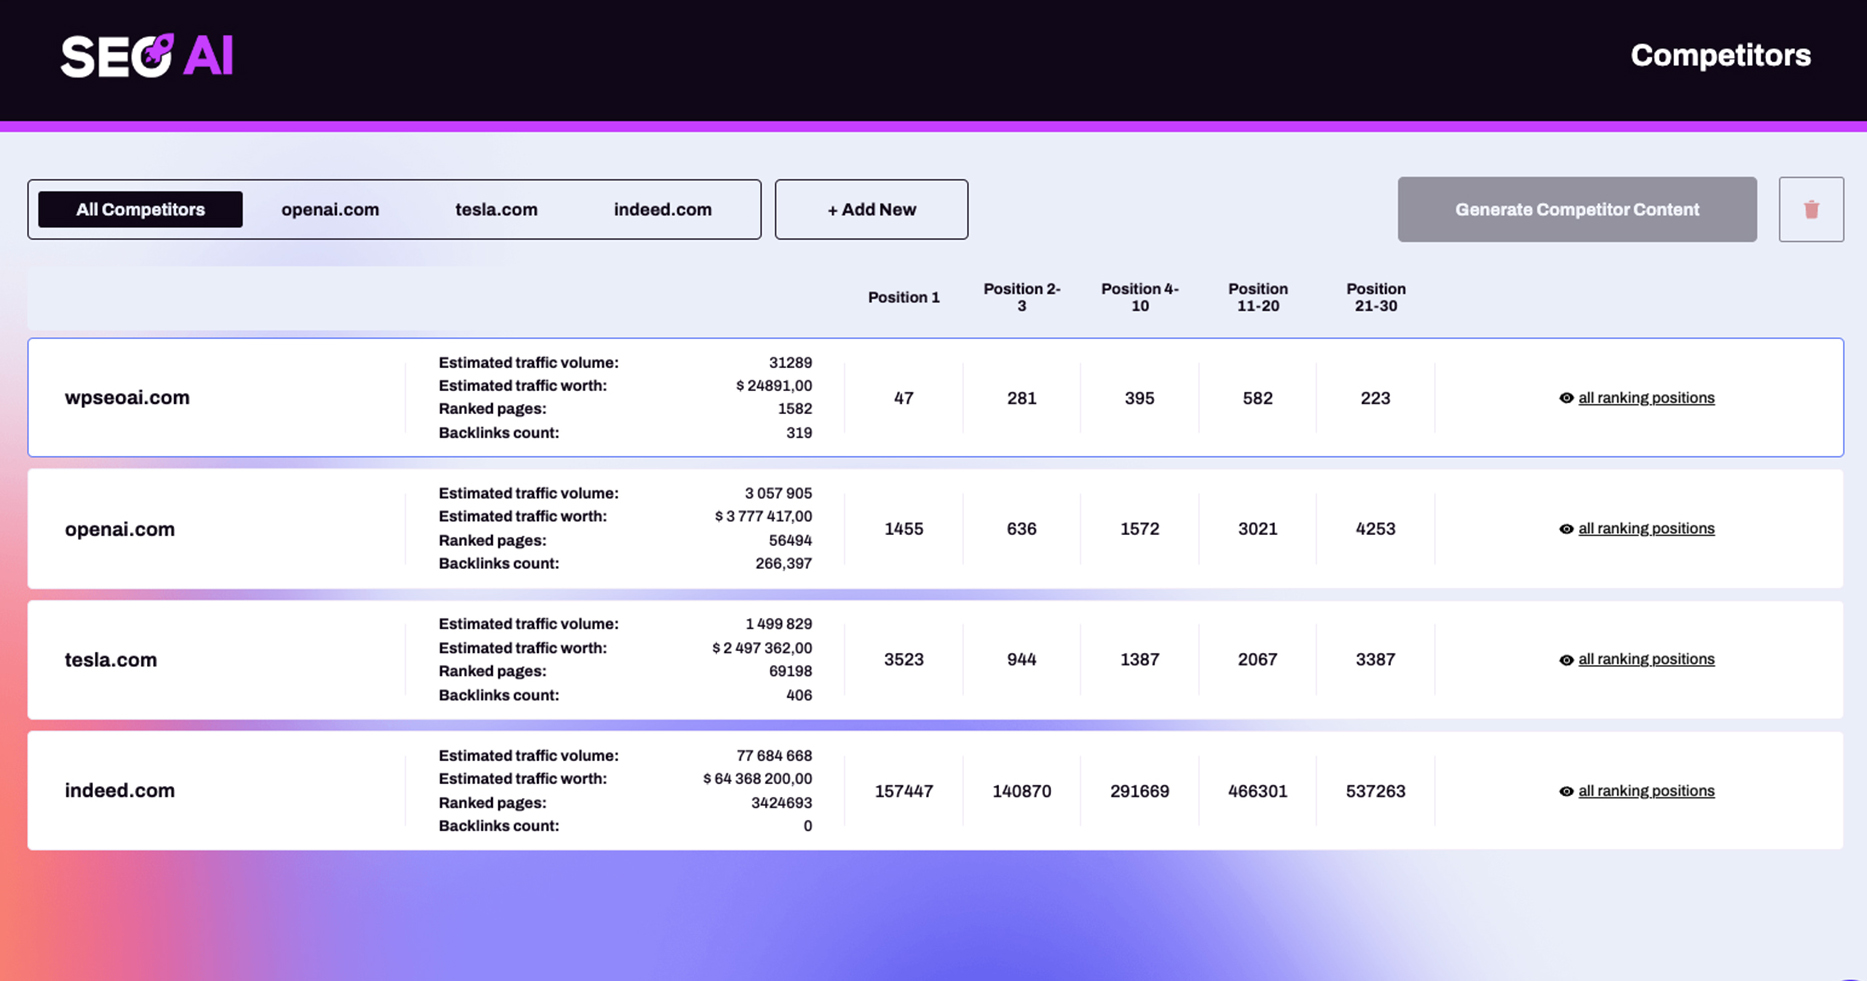Click openai.com Position 1 value 1455
Image resolution: width=1867 pixels, height=981 pixels.
[904, 529]
